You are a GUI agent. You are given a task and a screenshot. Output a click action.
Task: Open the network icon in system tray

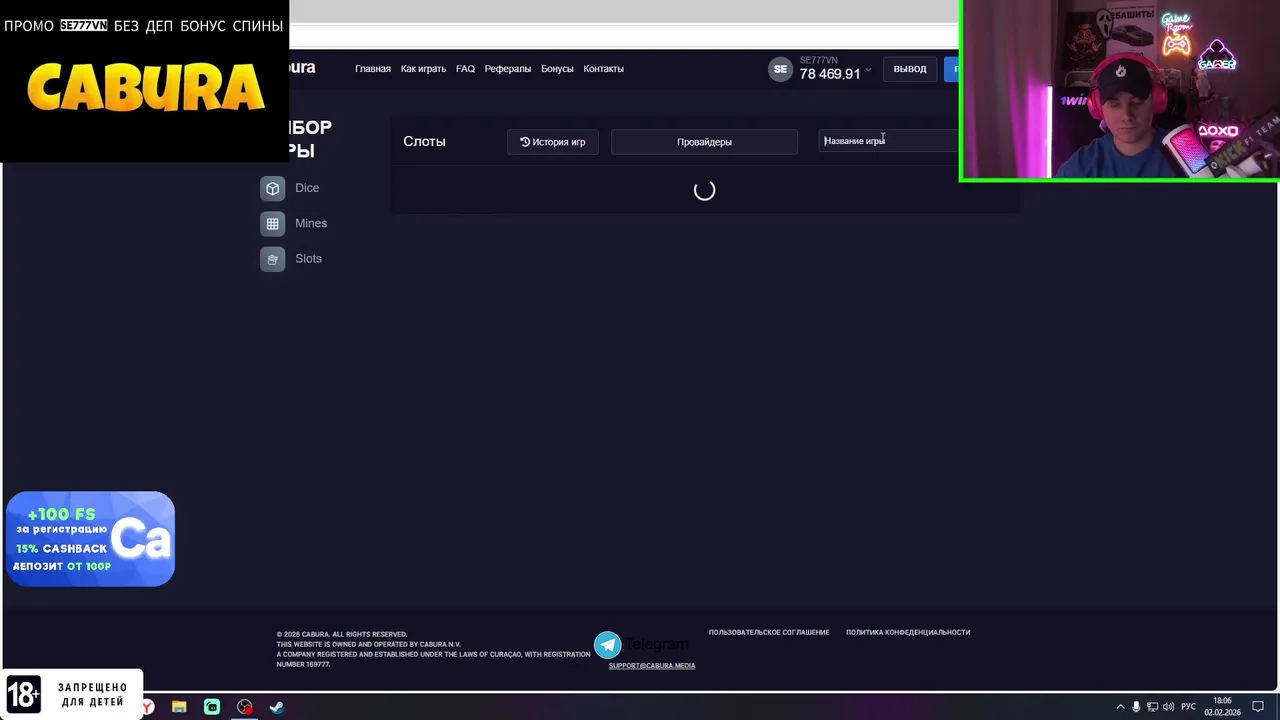pyautogui.click(x=1152, y=707)
